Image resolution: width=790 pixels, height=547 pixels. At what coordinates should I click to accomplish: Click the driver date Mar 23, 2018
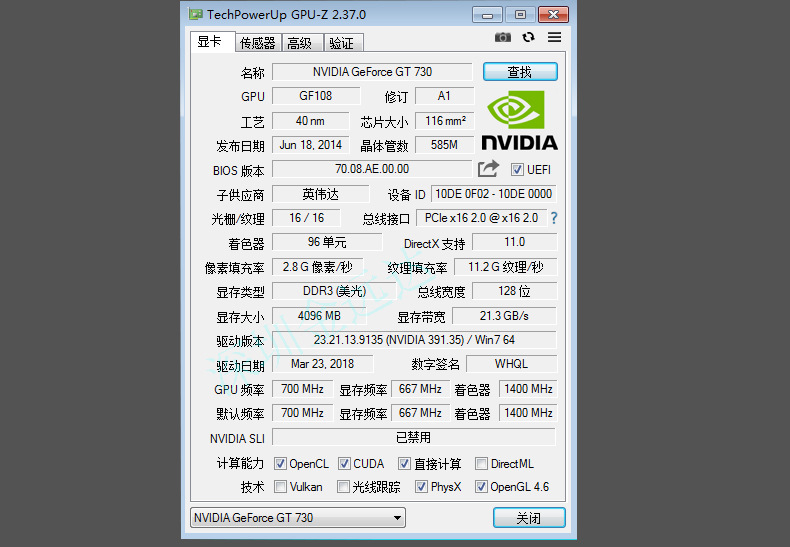coord(322,364)
